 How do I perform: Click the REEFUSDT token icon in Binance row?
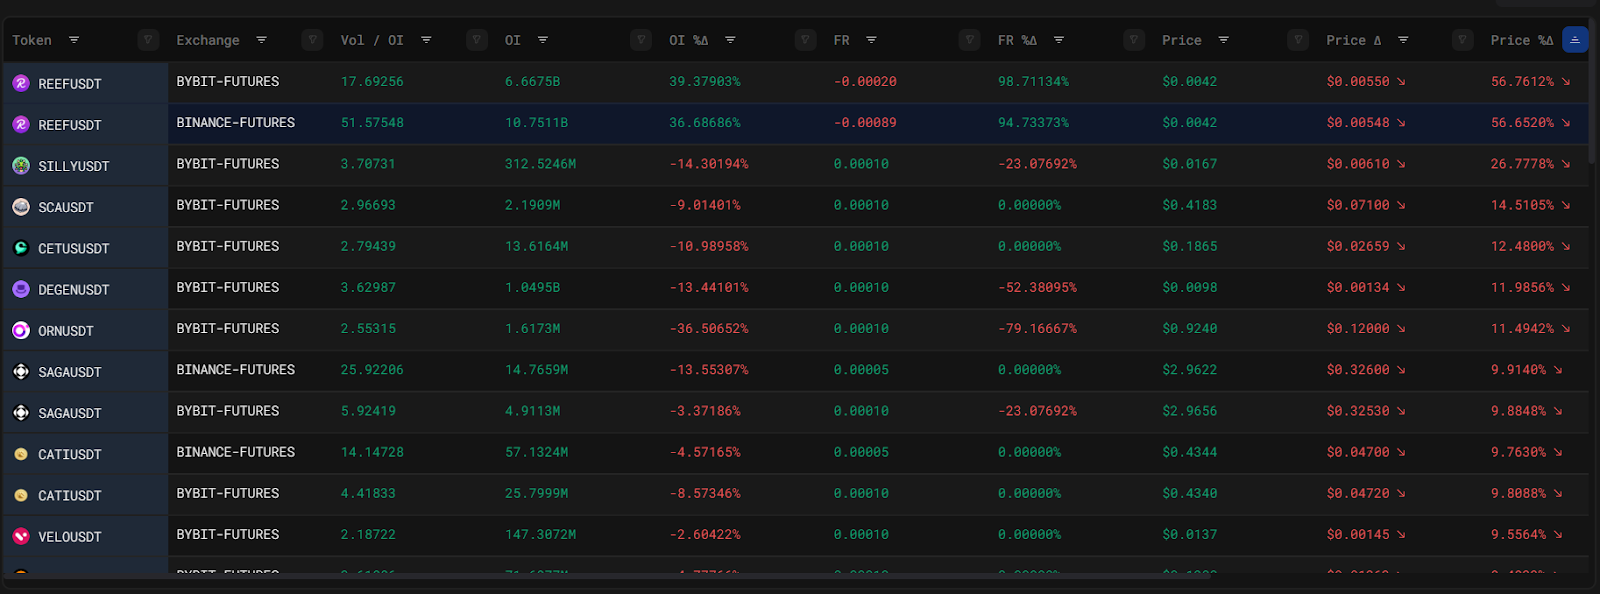coord(21,124)
